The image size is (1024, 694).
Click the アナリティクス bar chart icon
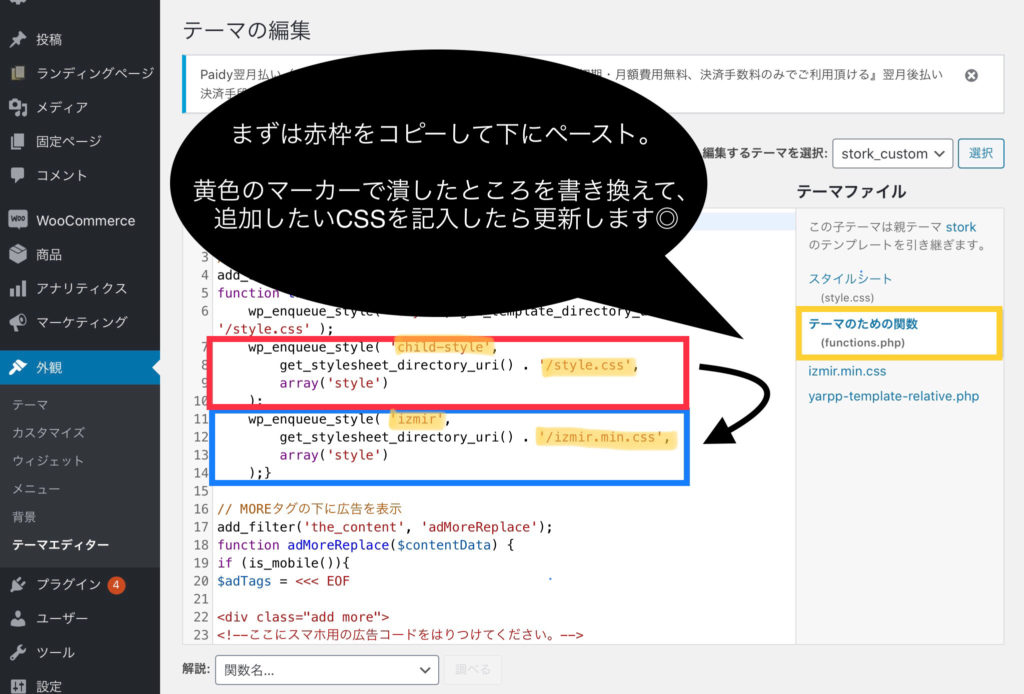[17, 288]
